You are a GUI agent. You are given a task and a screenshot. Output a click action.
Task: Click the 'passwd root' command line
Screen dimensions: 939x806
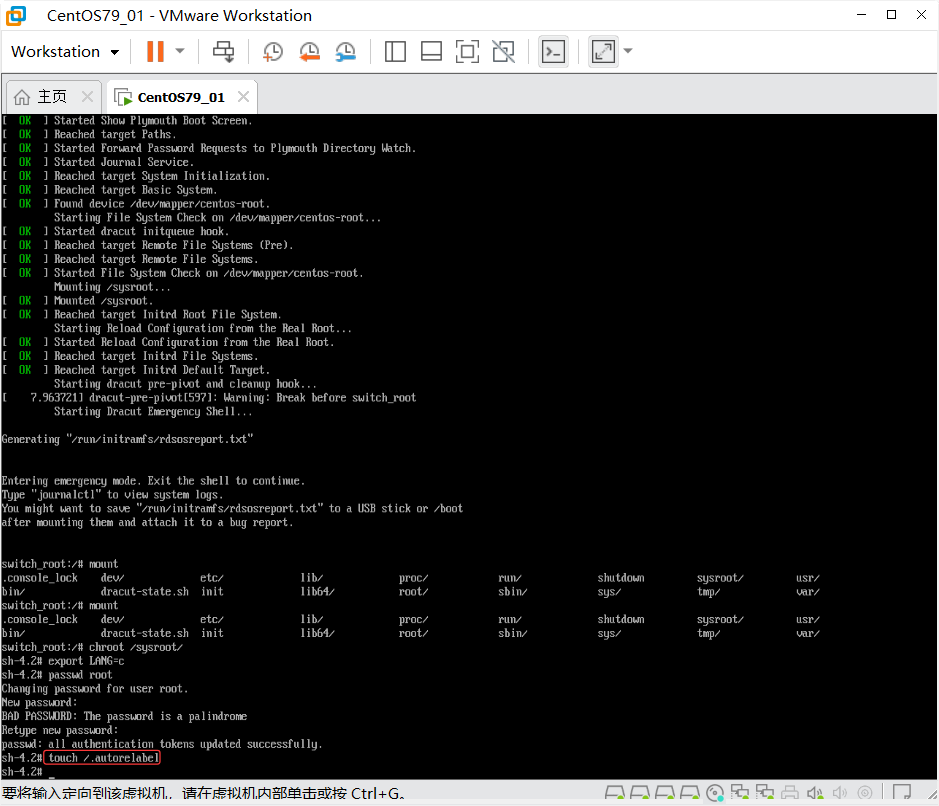point(57,675)
